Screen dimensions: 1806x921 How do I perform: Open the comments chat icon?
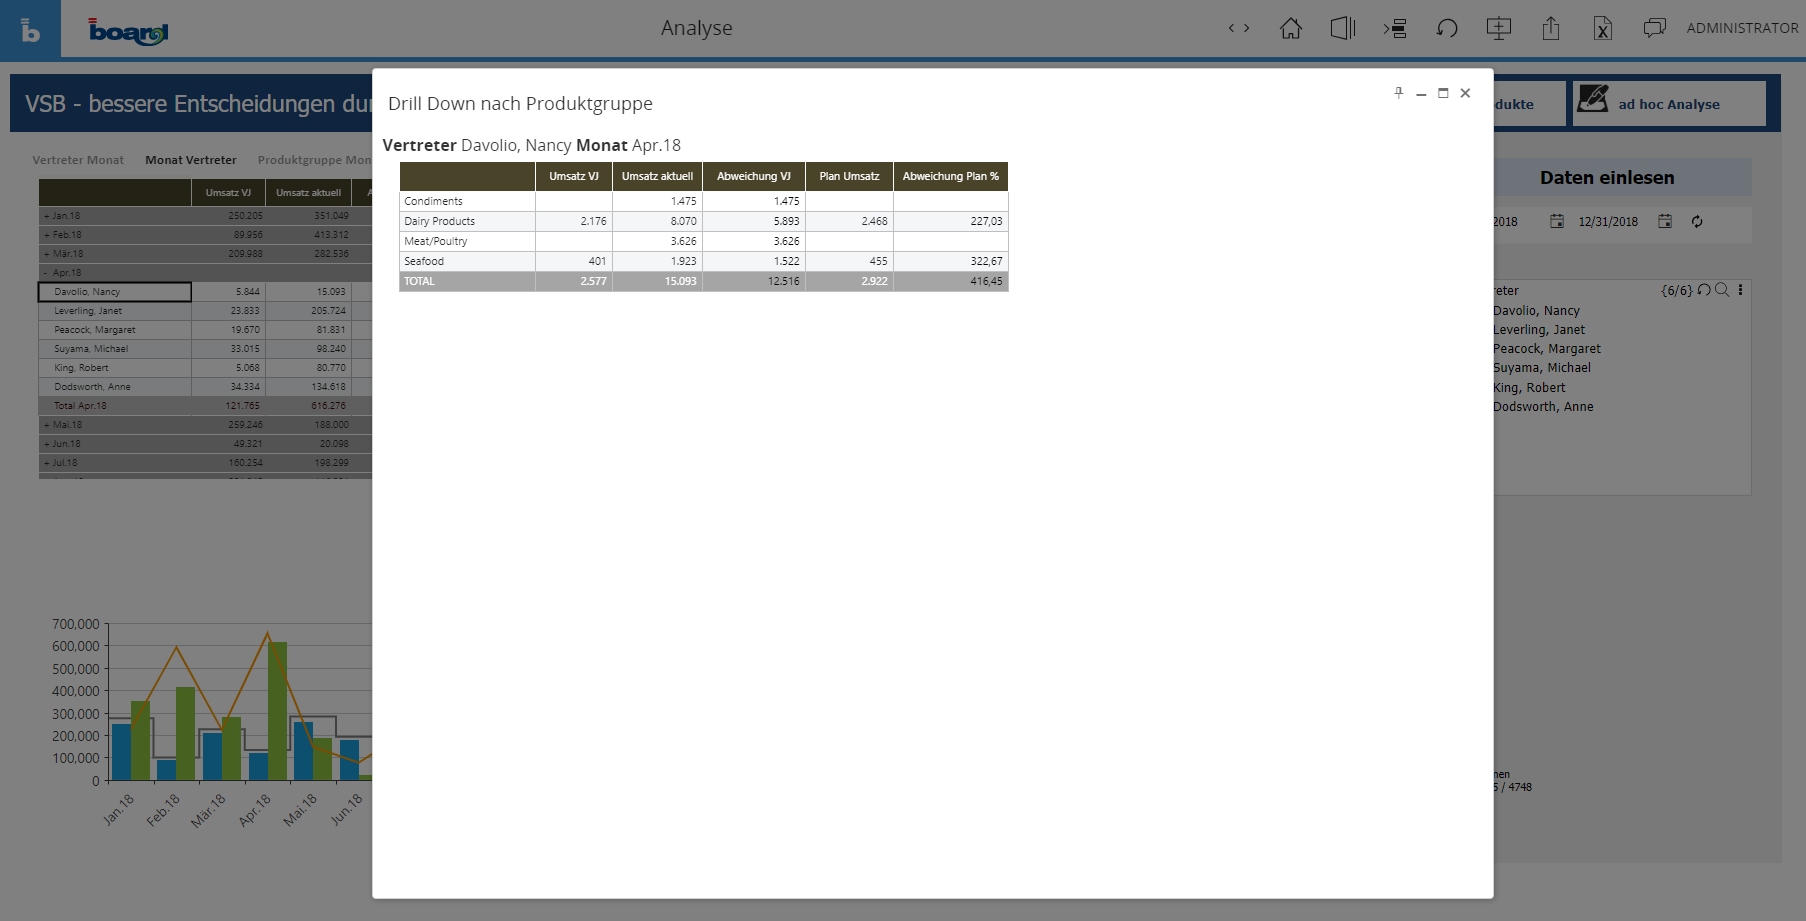1655,28
